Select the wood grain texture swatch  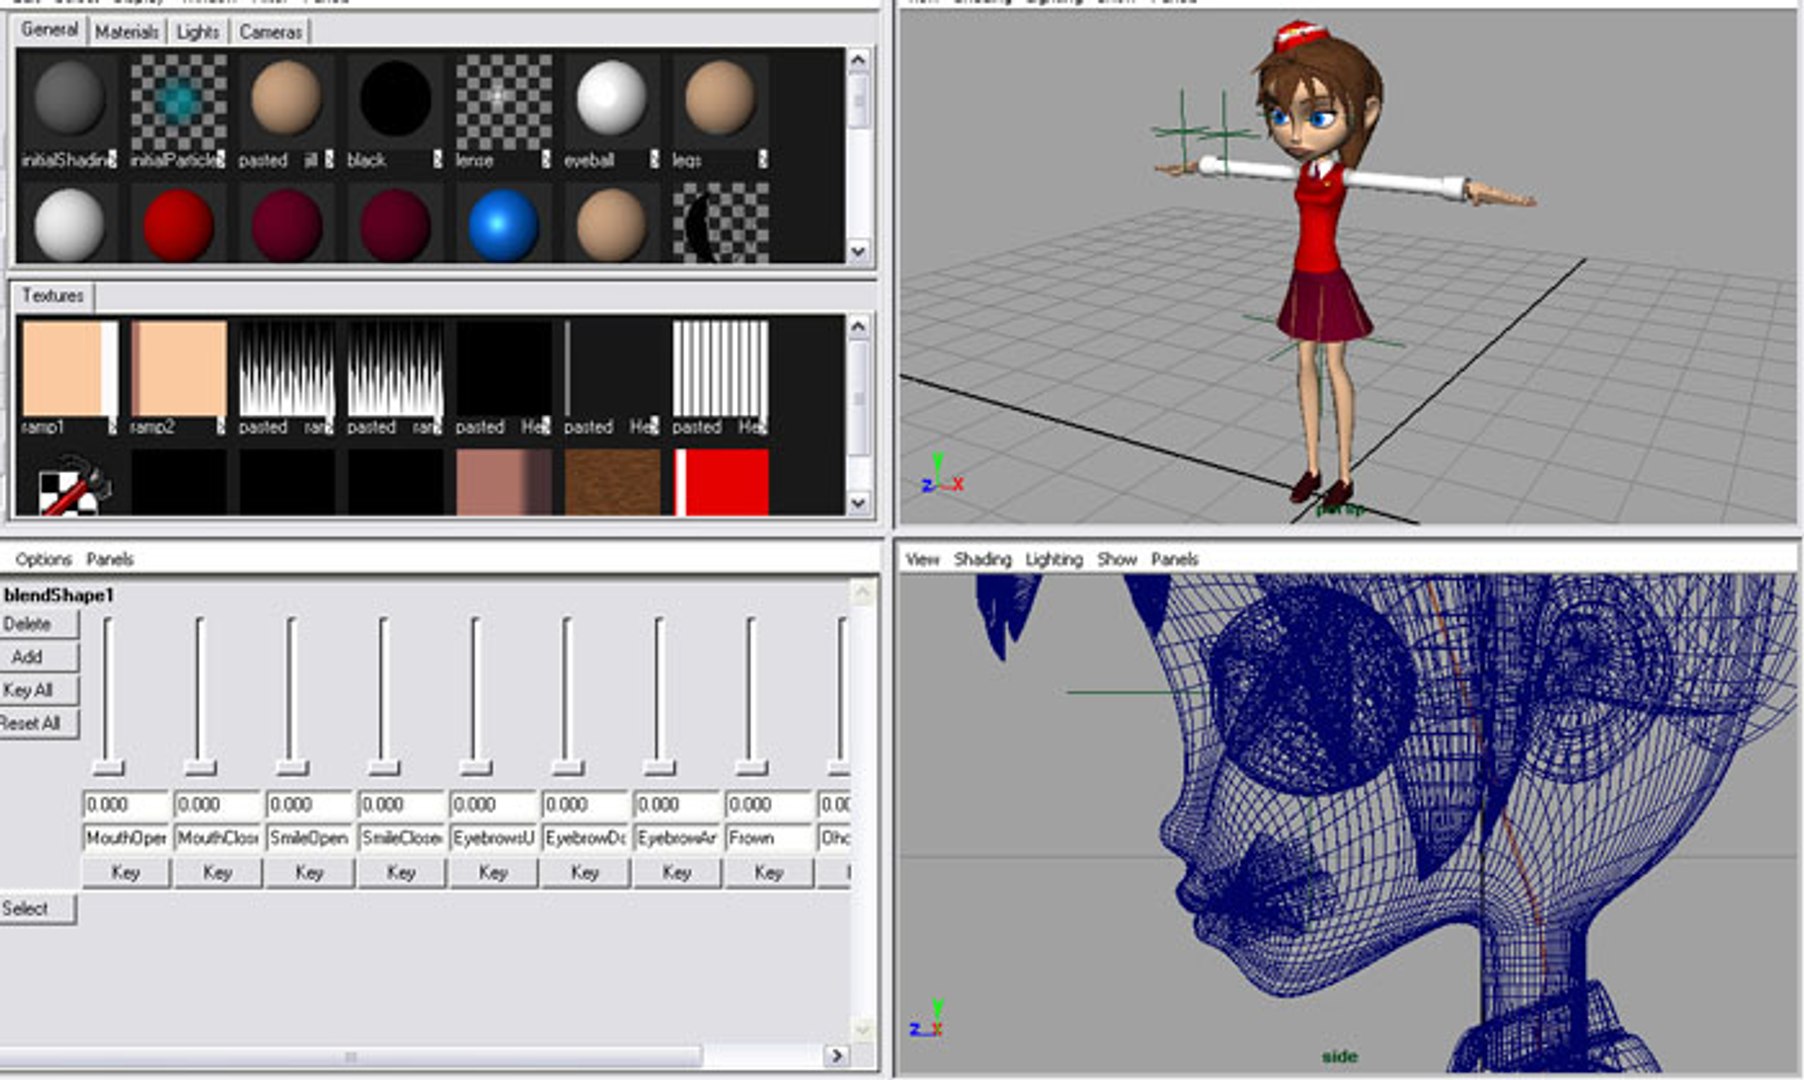point(612,482)
